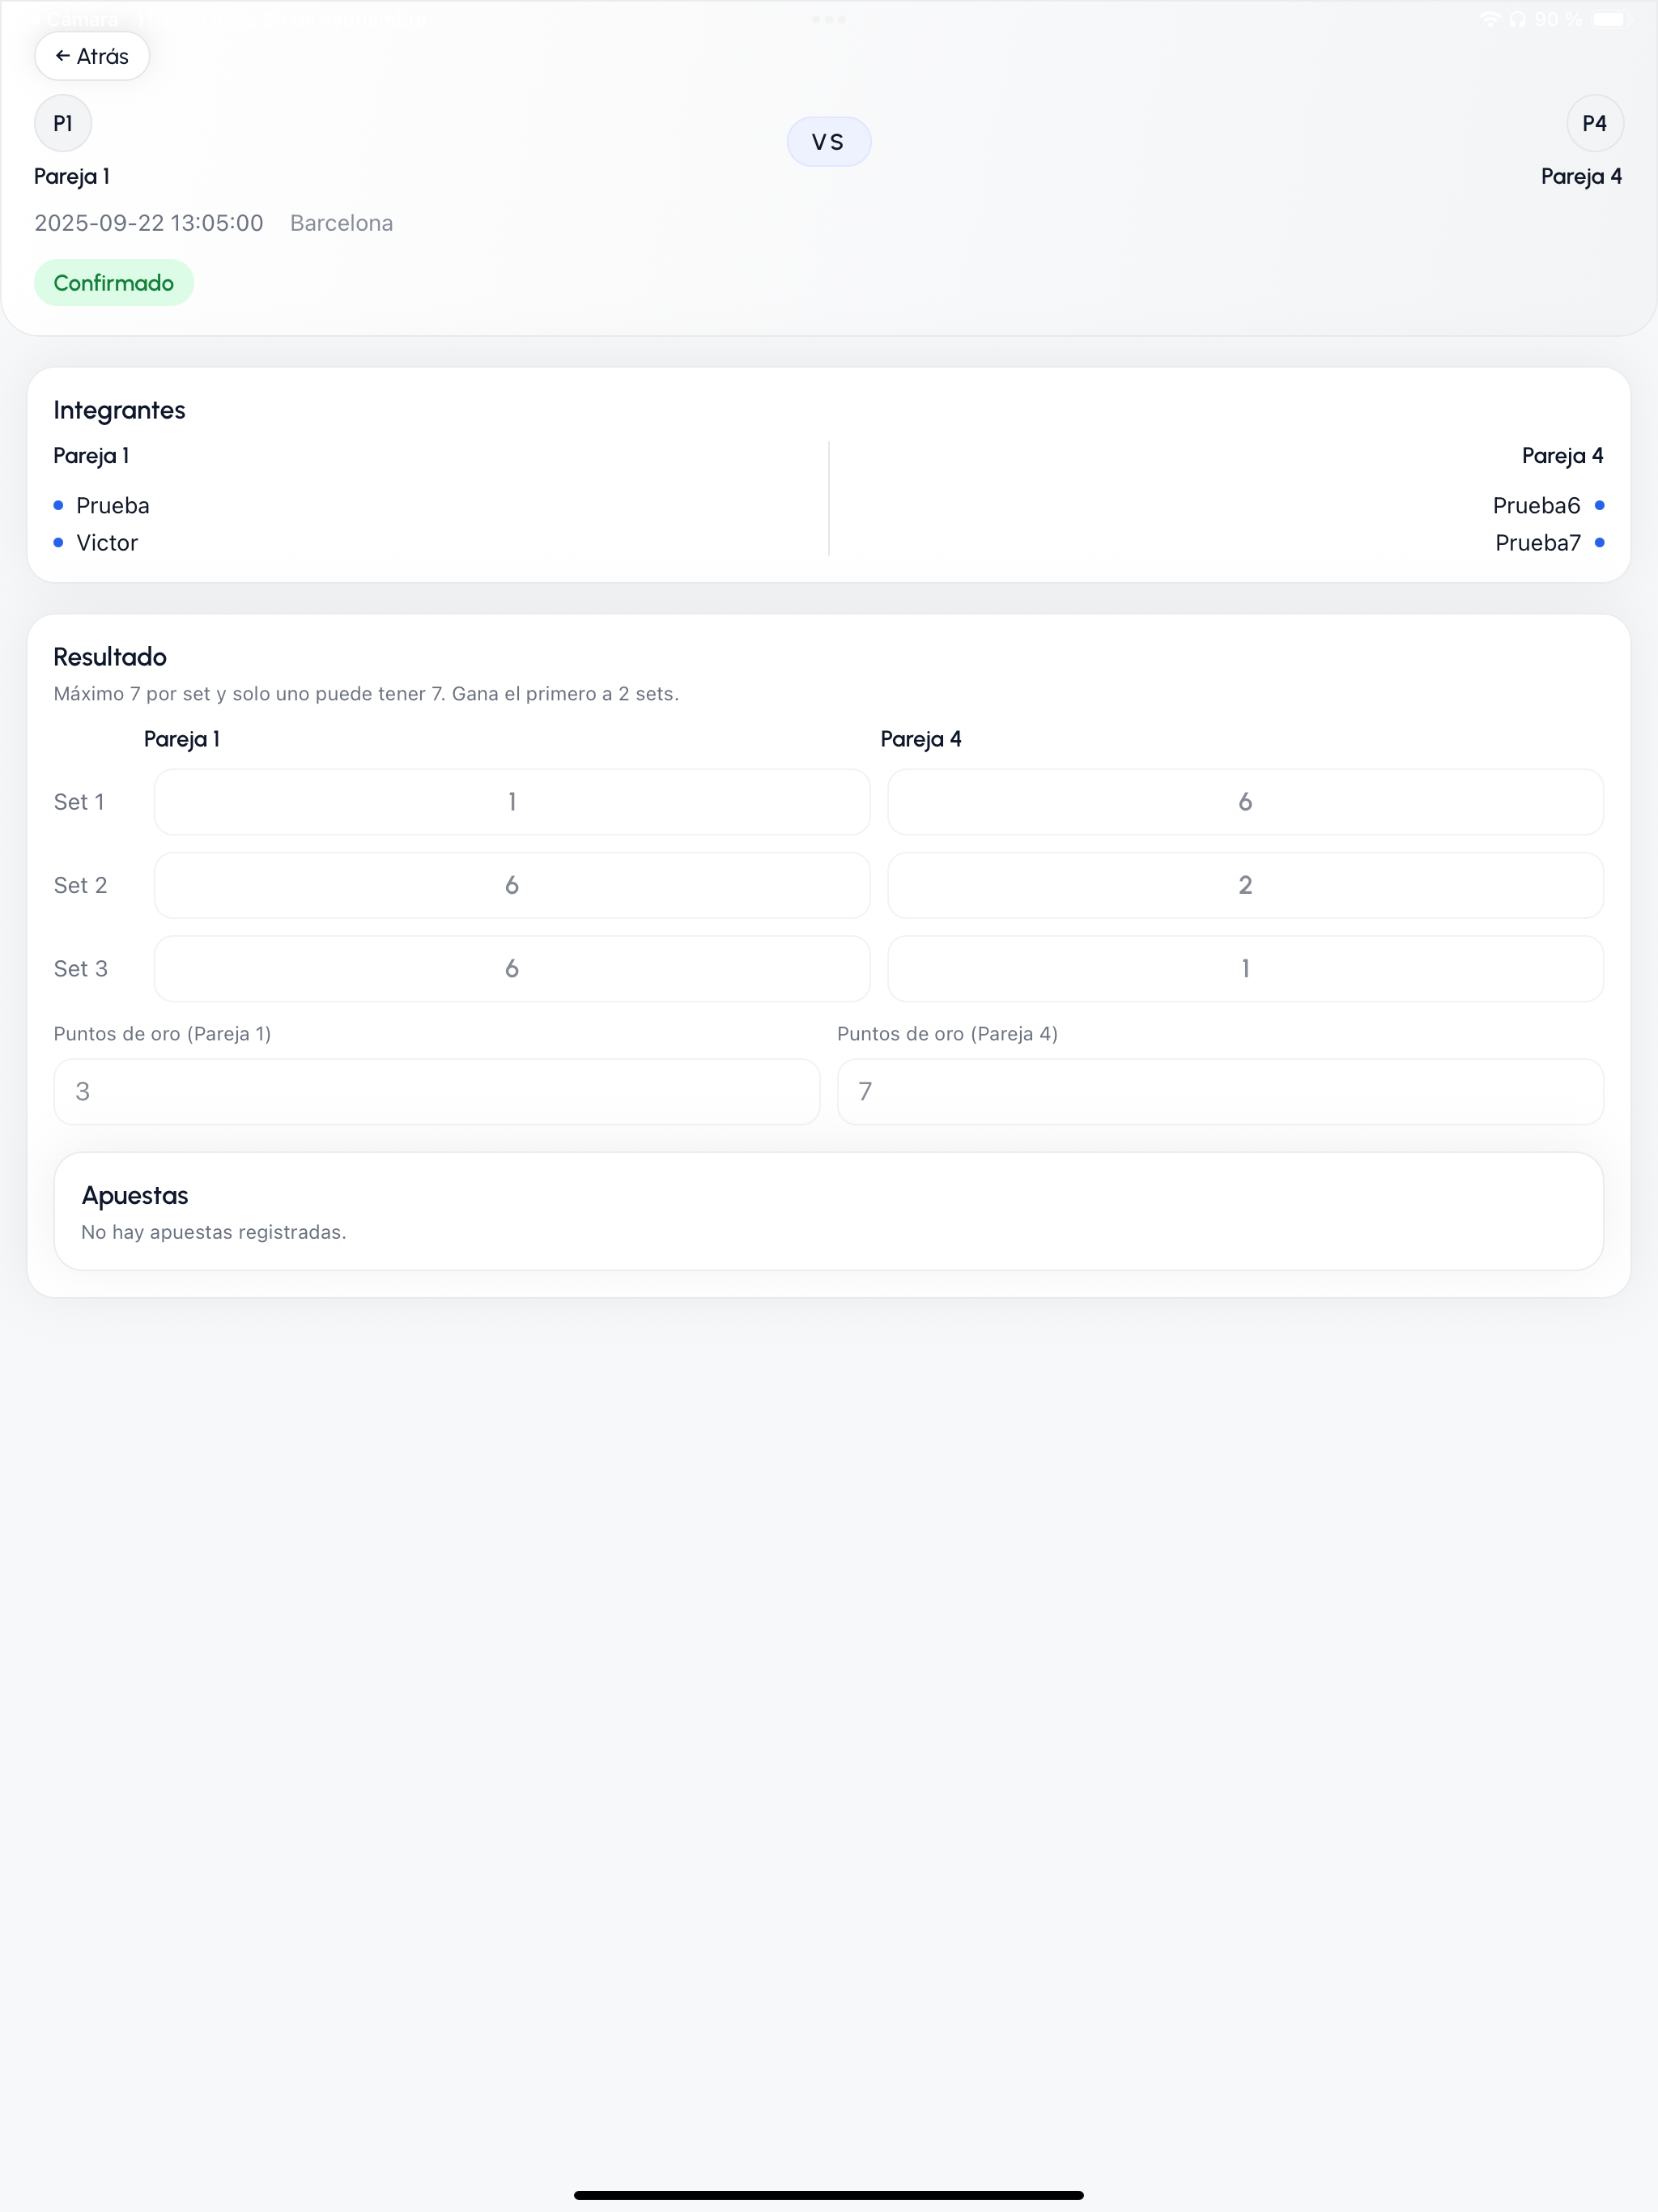
Task: Tap the home indicator bar
Action: 829,2195
